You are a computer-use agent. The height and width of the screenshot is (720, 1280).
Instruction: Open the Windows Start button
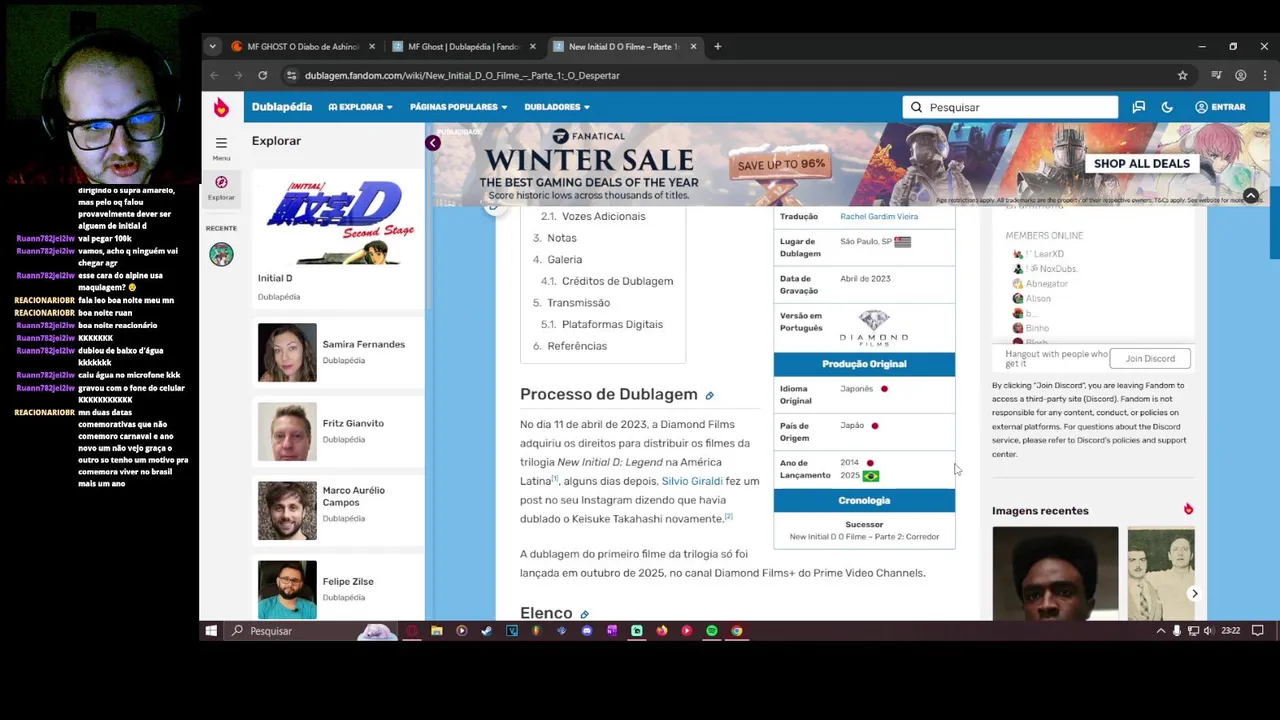click(211, 631)
